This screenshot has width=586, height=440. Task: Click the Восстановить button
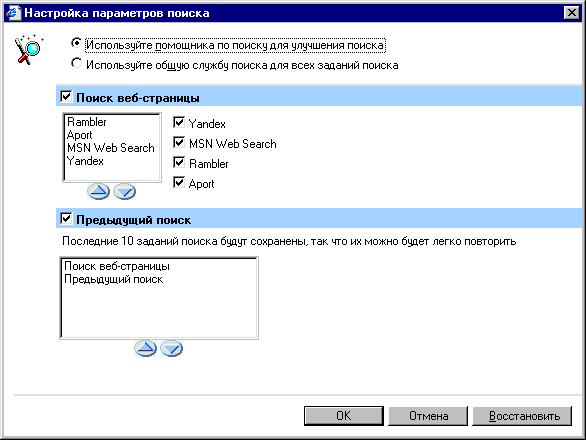click(522, 416)
